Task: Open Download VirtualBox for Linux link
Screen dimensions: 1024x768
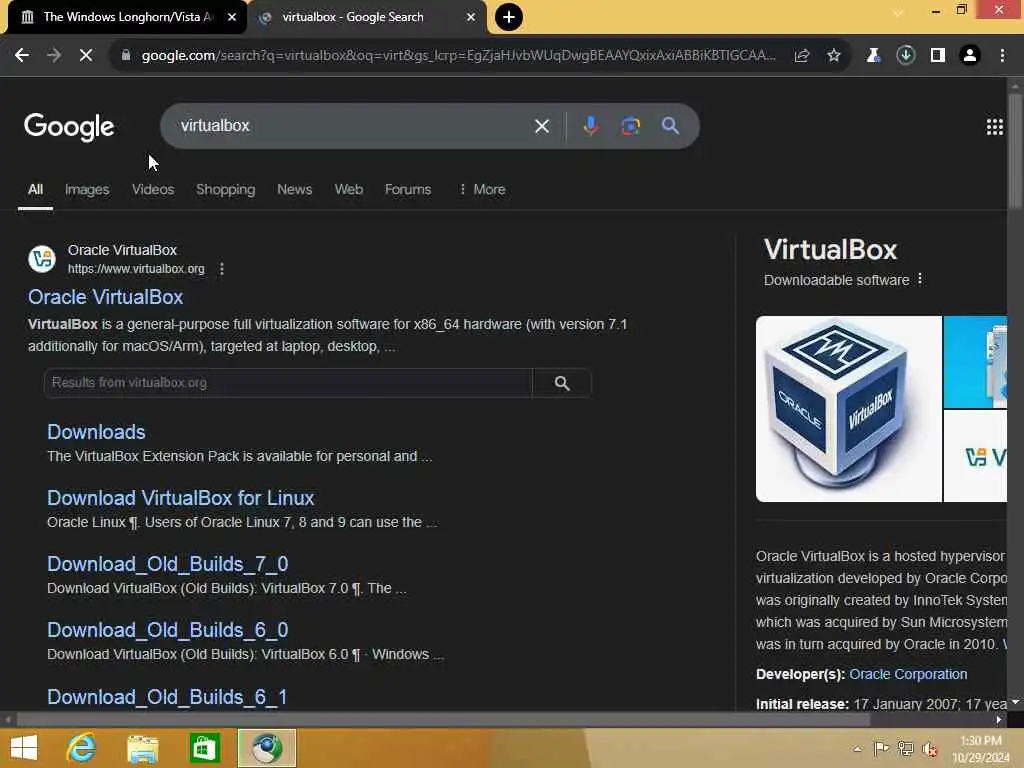Action: point(180,498)
